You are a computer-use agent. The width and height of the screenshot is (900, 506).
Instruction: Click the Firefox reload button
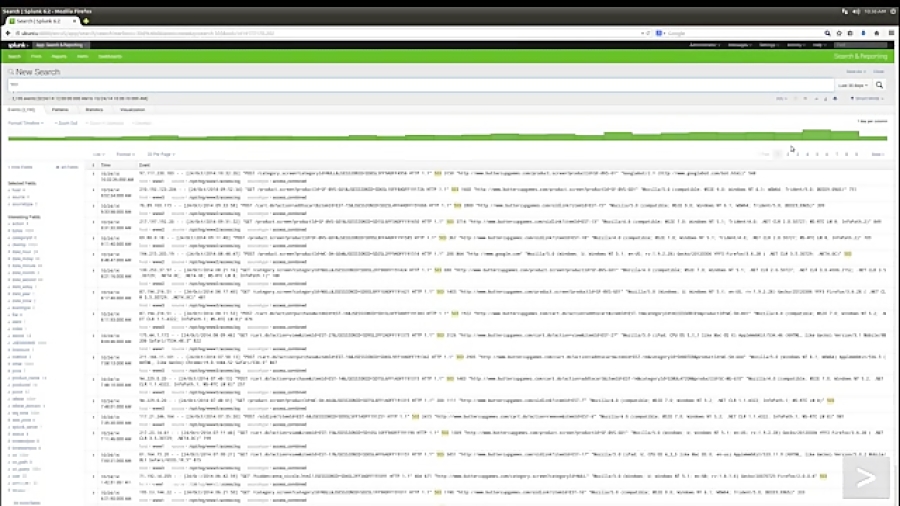648,33
